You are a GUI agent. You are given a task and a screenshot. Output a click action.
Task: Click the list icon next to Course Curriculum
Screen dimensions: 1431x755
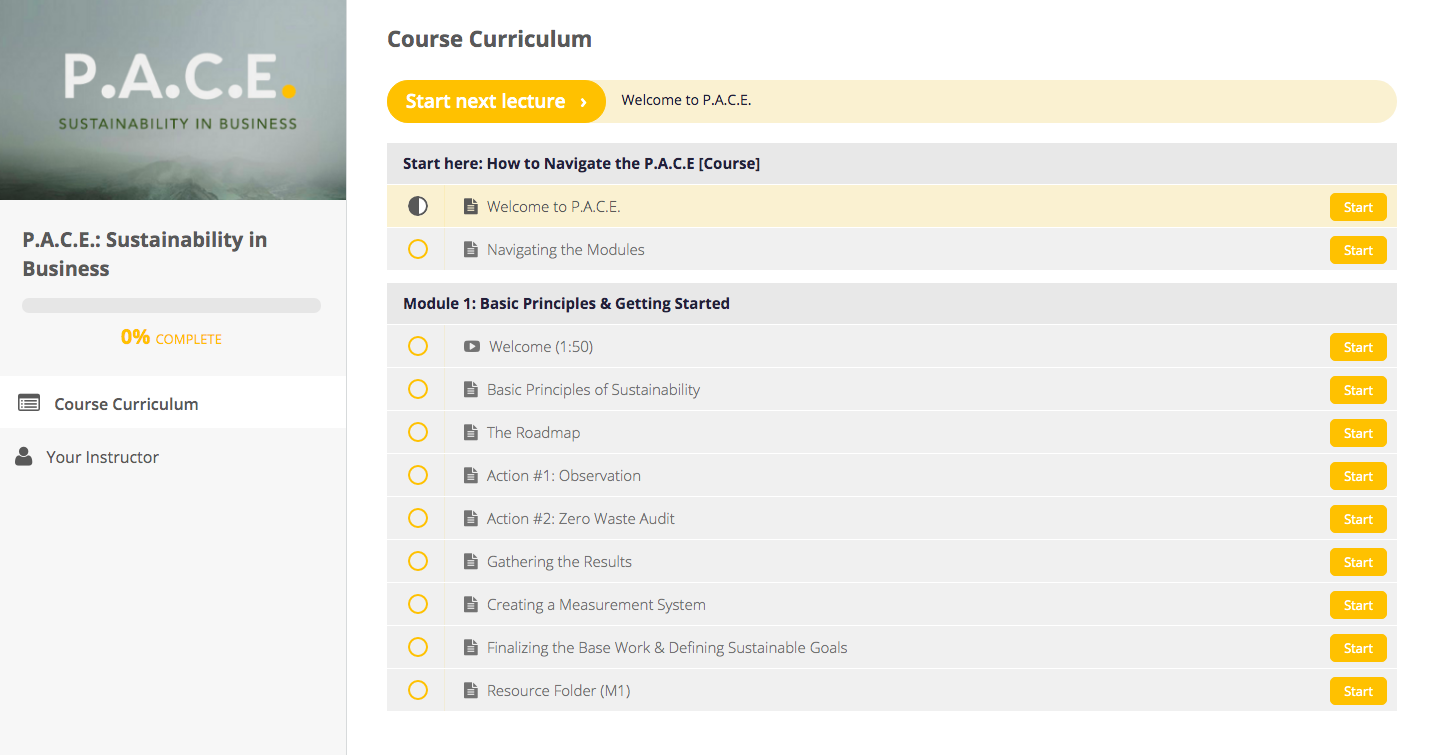coord(29,404)
